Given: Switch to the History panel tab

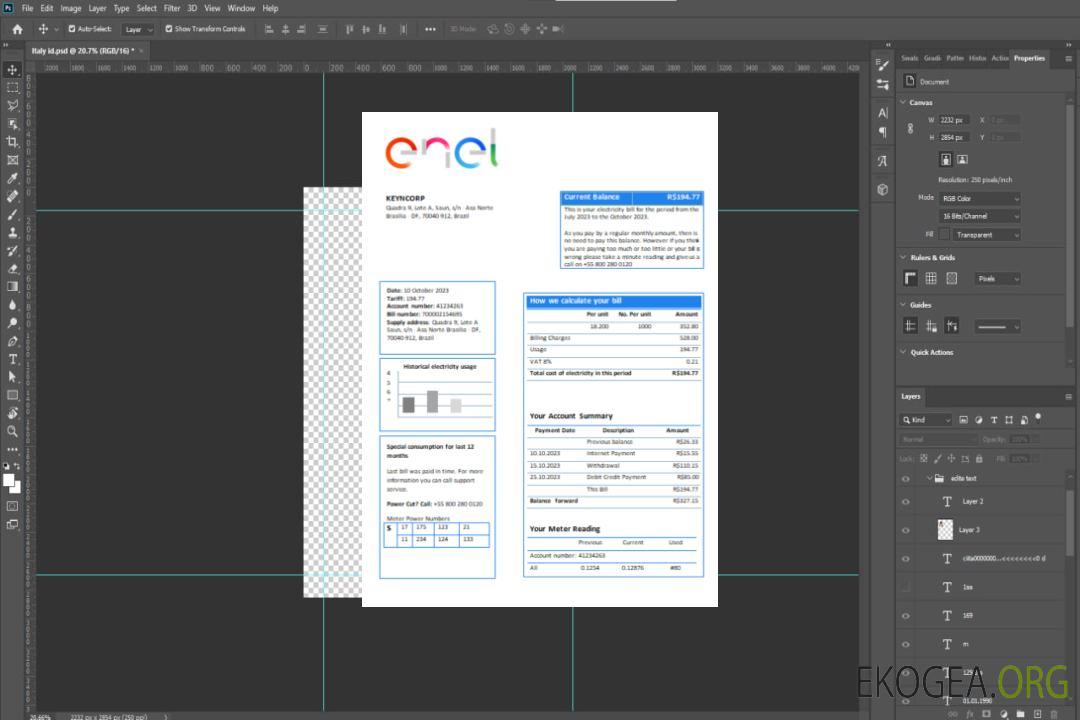Looking at the screenshot, I should [977, 58].
